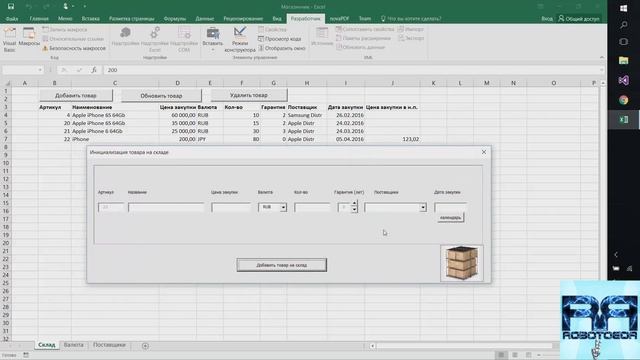Click the insert function fx icon
Image resolution: width=640 pixels, height=360 pixels.
(x=93, y=70)
